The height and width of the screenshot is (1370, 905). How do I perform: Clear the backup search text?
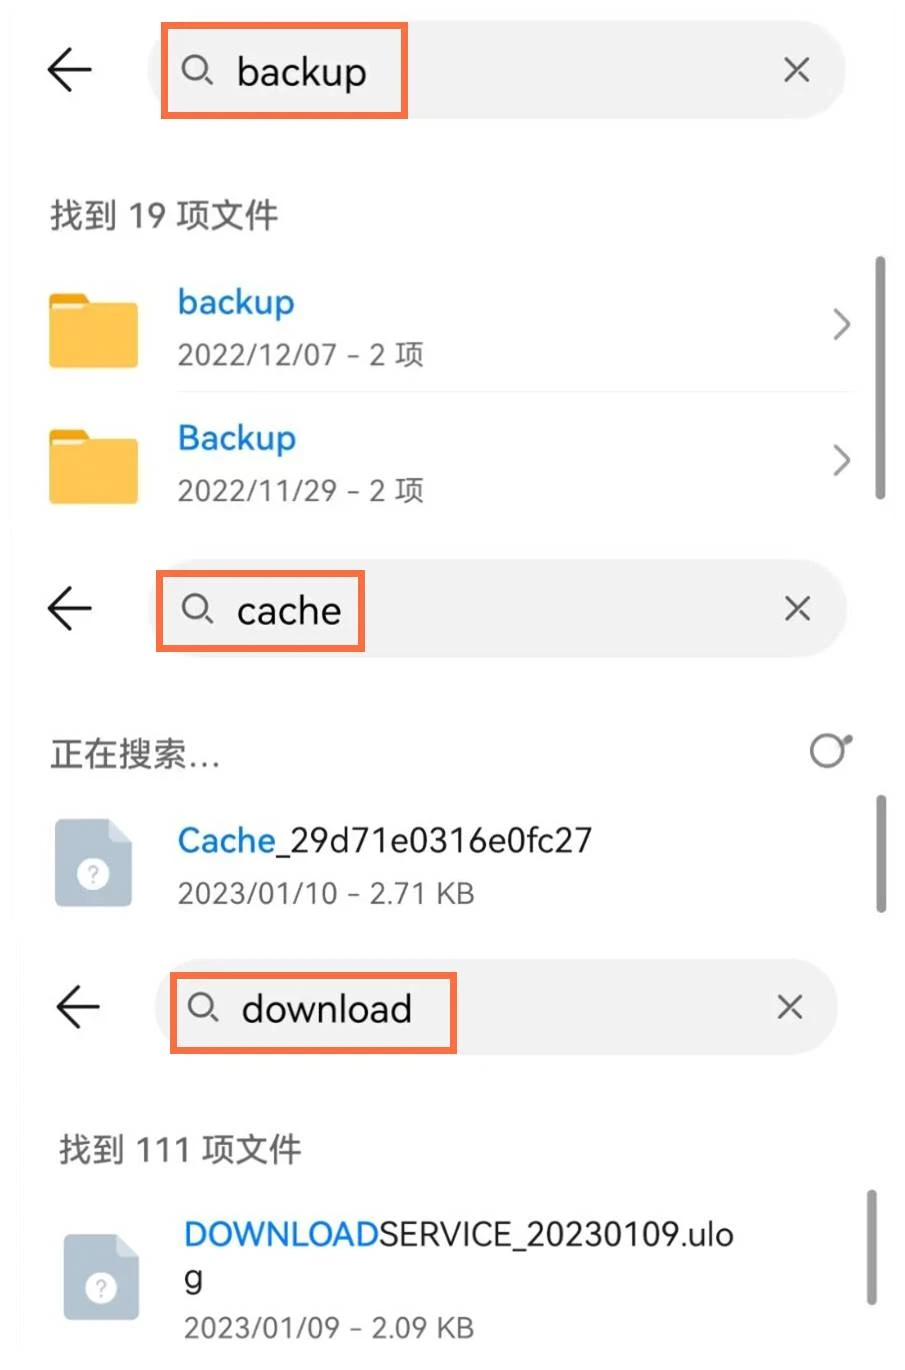[796, 70]
